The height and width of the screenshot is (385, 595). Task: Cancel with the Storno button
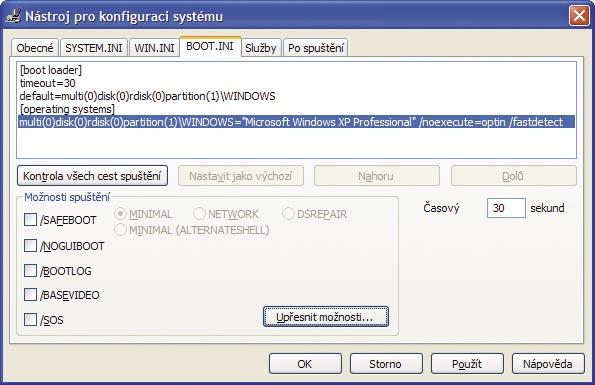(386, 364)
